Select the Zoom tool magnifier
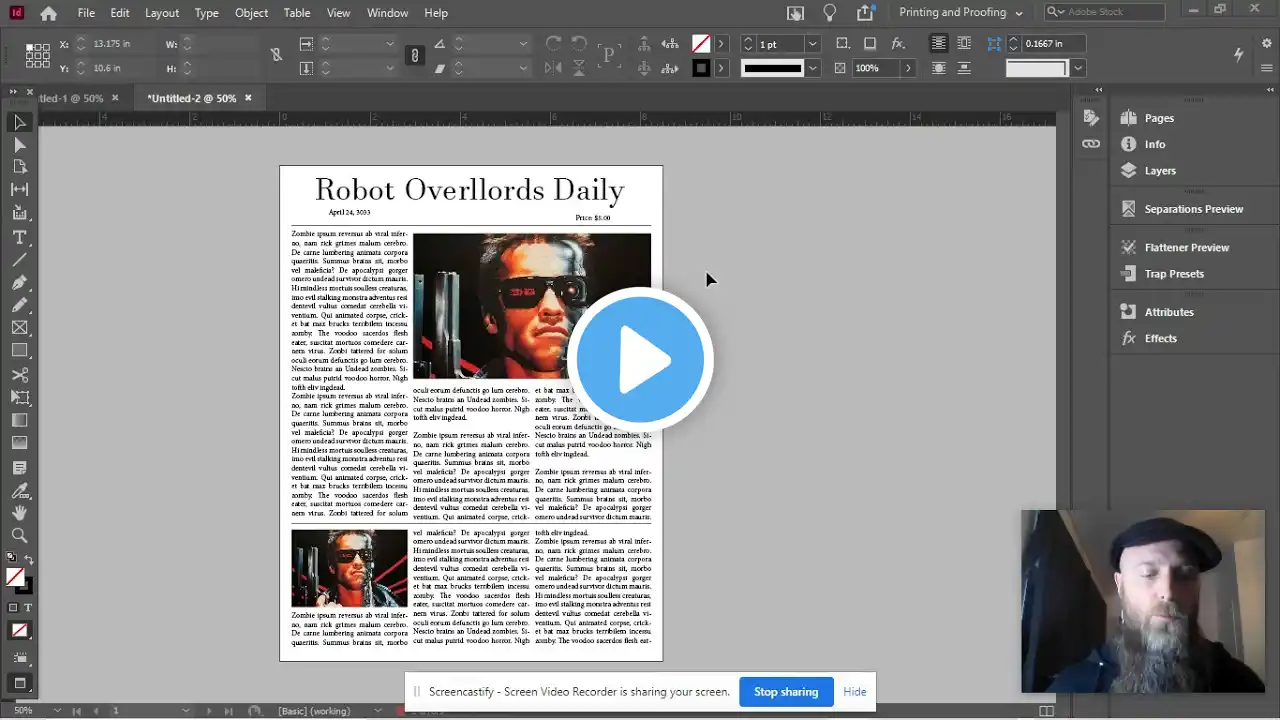This screenshot has height=720, width=1280. click(x=19, y=535)
